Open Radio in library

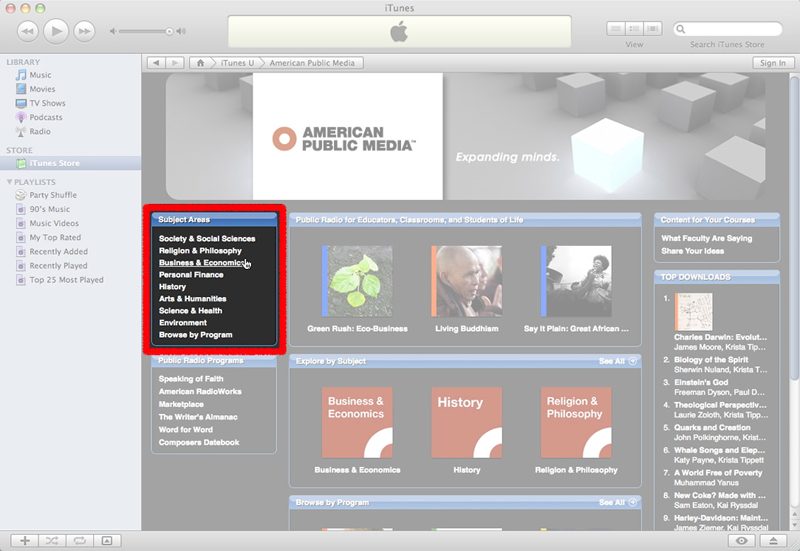[x=40, y=132]
